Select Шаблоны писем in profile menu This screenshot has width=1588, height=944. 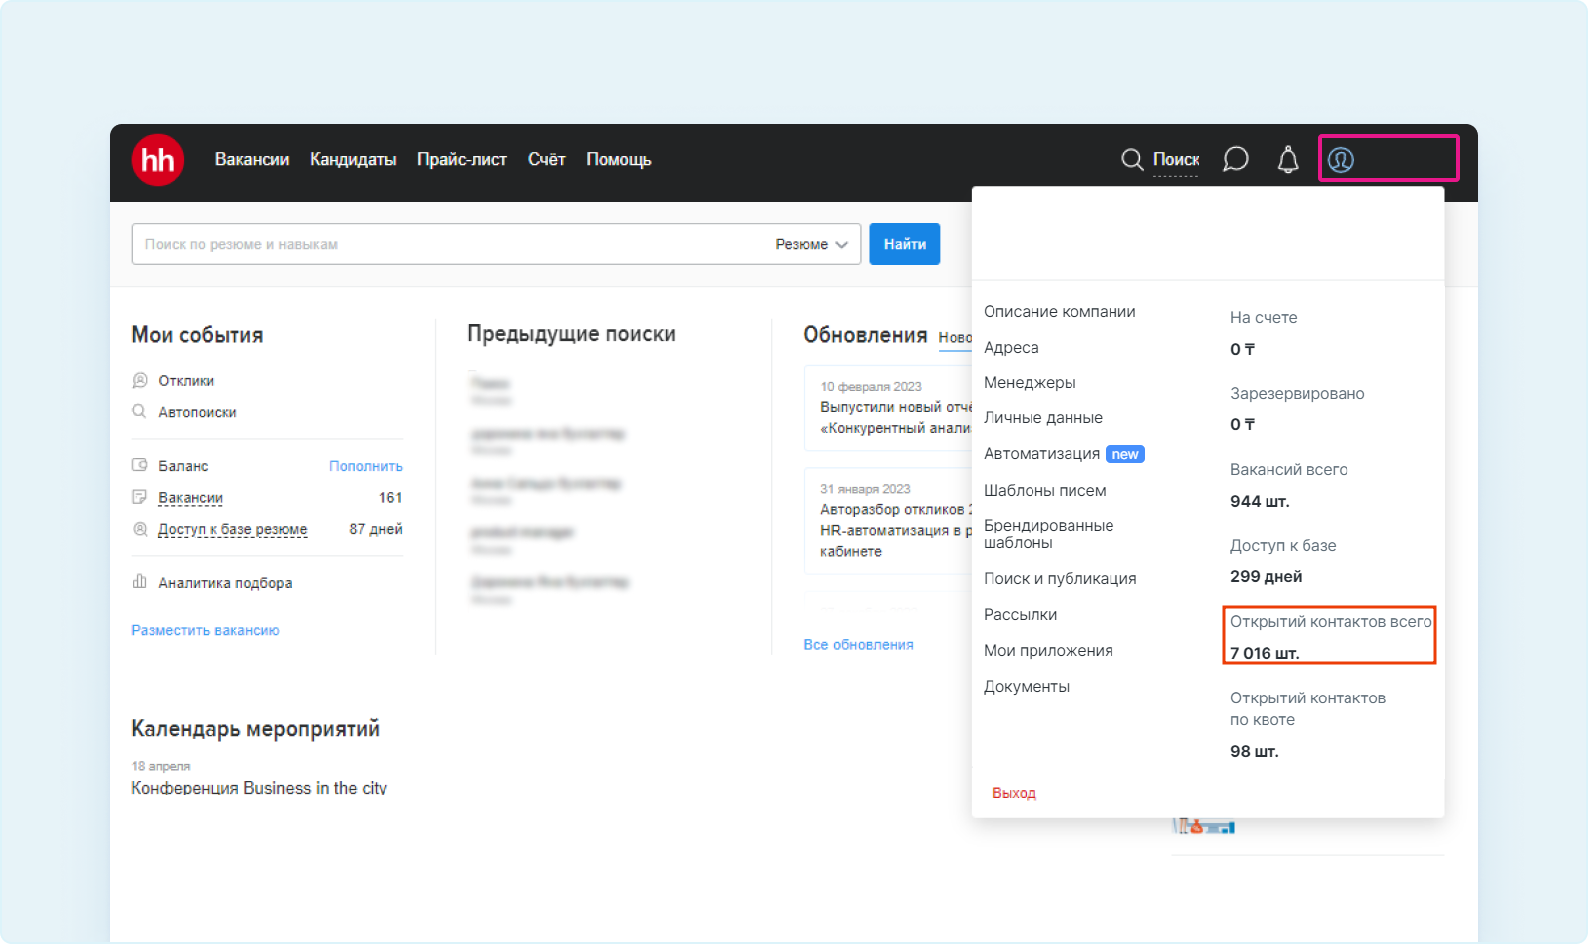coord(1045,491)
